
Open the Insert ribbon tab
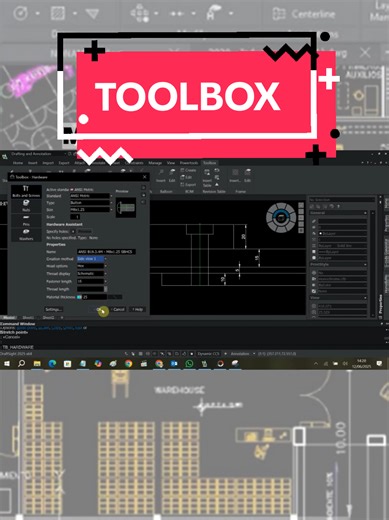click(x=33, y=163)
